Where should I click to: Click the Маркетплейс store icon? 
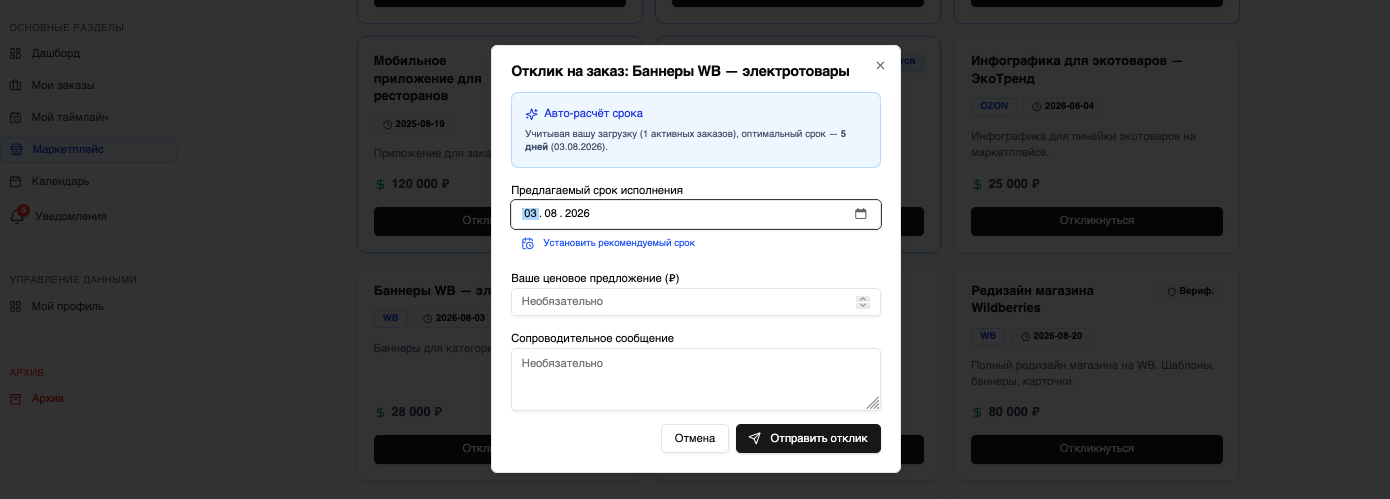pos(15,149)
